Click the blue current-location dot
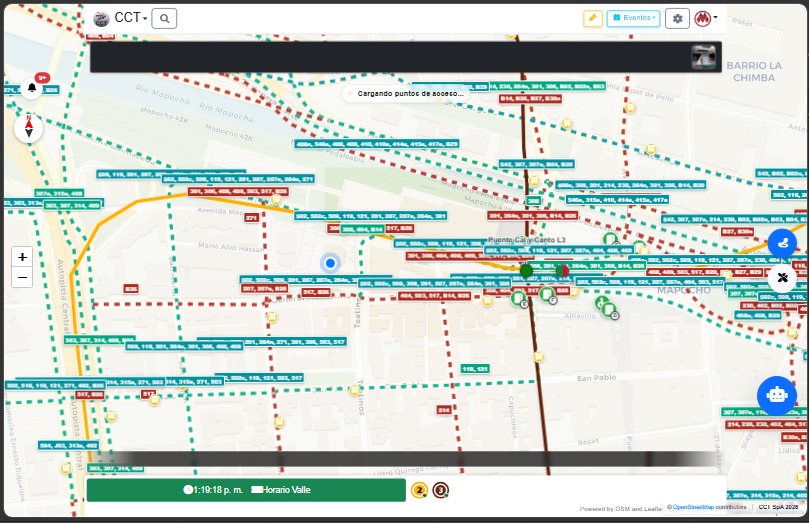The width and height of the screenshot is (809, 523). pos(330,264)
